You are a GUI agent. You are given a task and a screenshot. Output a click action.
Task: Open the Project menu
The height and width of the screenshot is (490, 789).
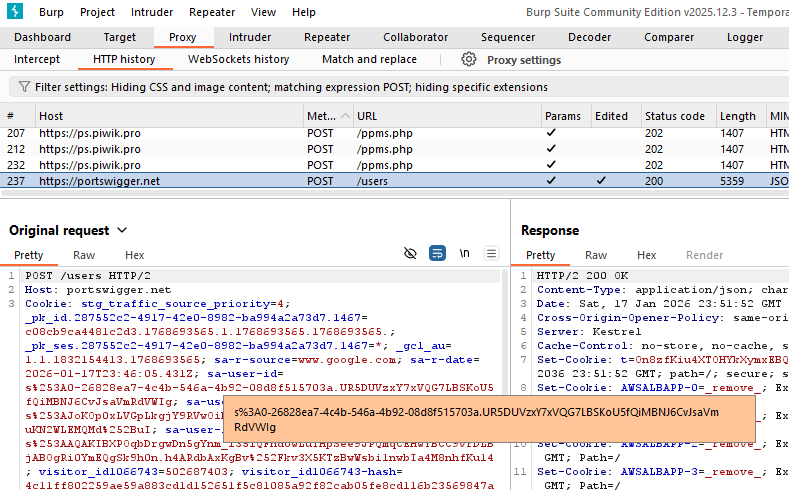[97, 12]
